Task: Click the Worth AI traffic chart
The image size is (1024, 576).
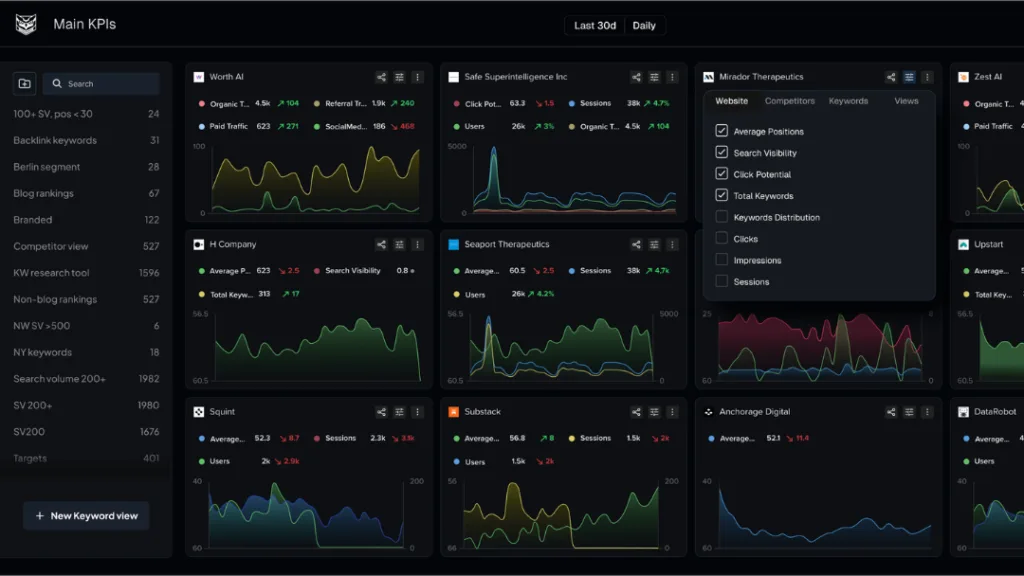Action: tap(315, 180)
